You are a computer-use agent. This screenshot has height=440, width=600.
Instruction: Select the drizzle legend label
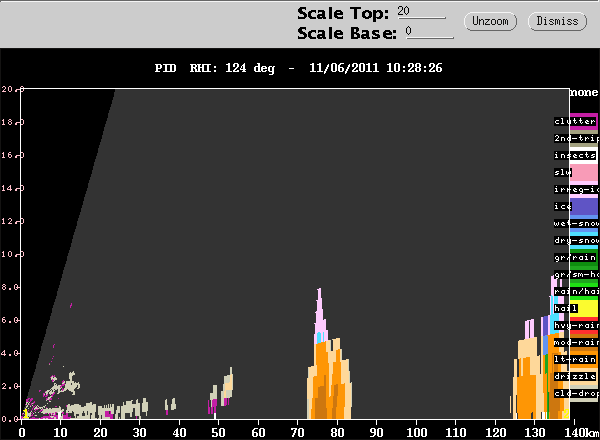575,376
